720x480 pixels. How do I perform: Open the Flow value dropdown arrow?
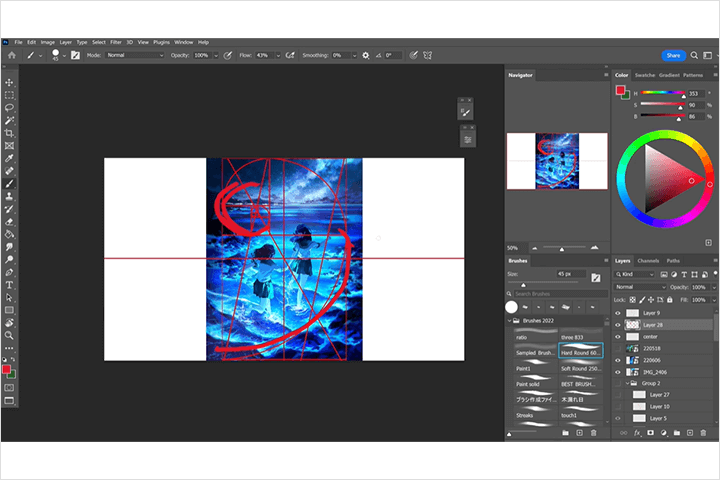[278, 56]
